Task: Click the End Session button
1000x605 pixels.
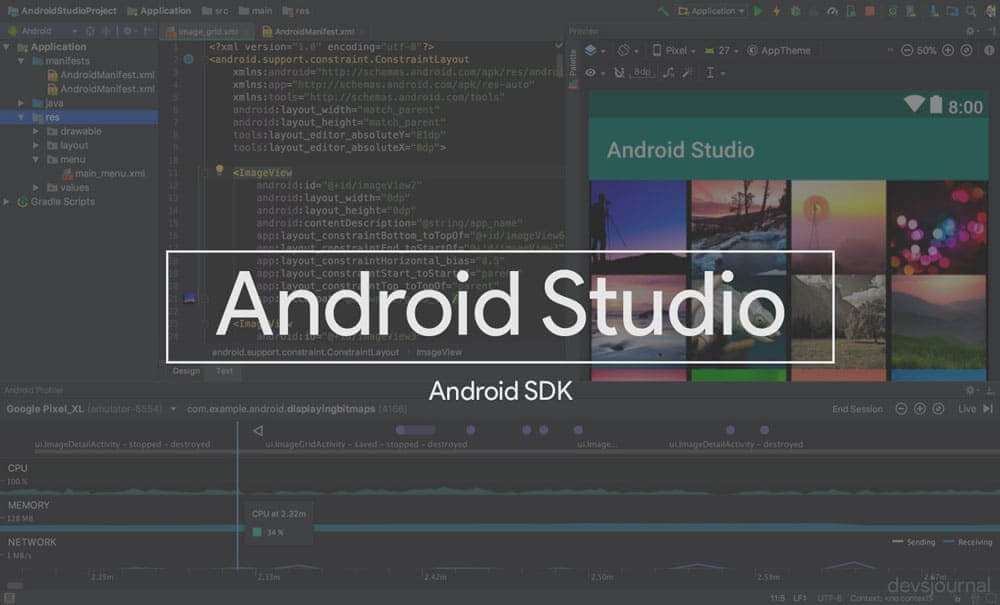Action: (857, 409)
